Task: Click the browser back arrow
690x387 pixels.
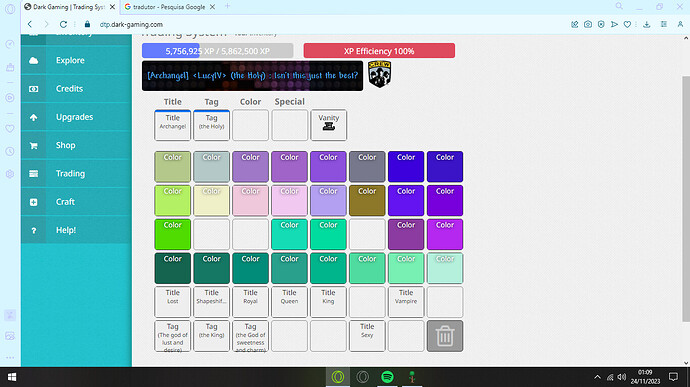Action: (x=30, y=24)
